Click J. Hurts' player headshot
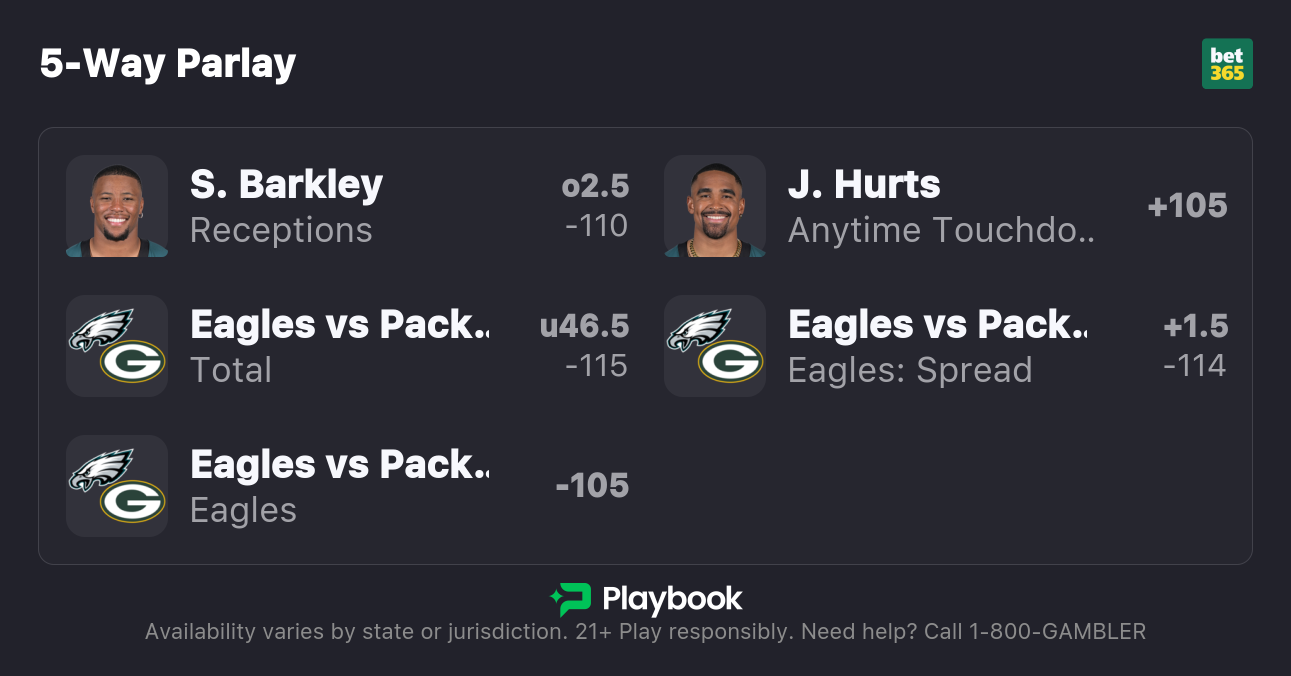Image resolution: width=1291 pixels, height=676 pixels. pyautogui.click(x=715, y=206)
